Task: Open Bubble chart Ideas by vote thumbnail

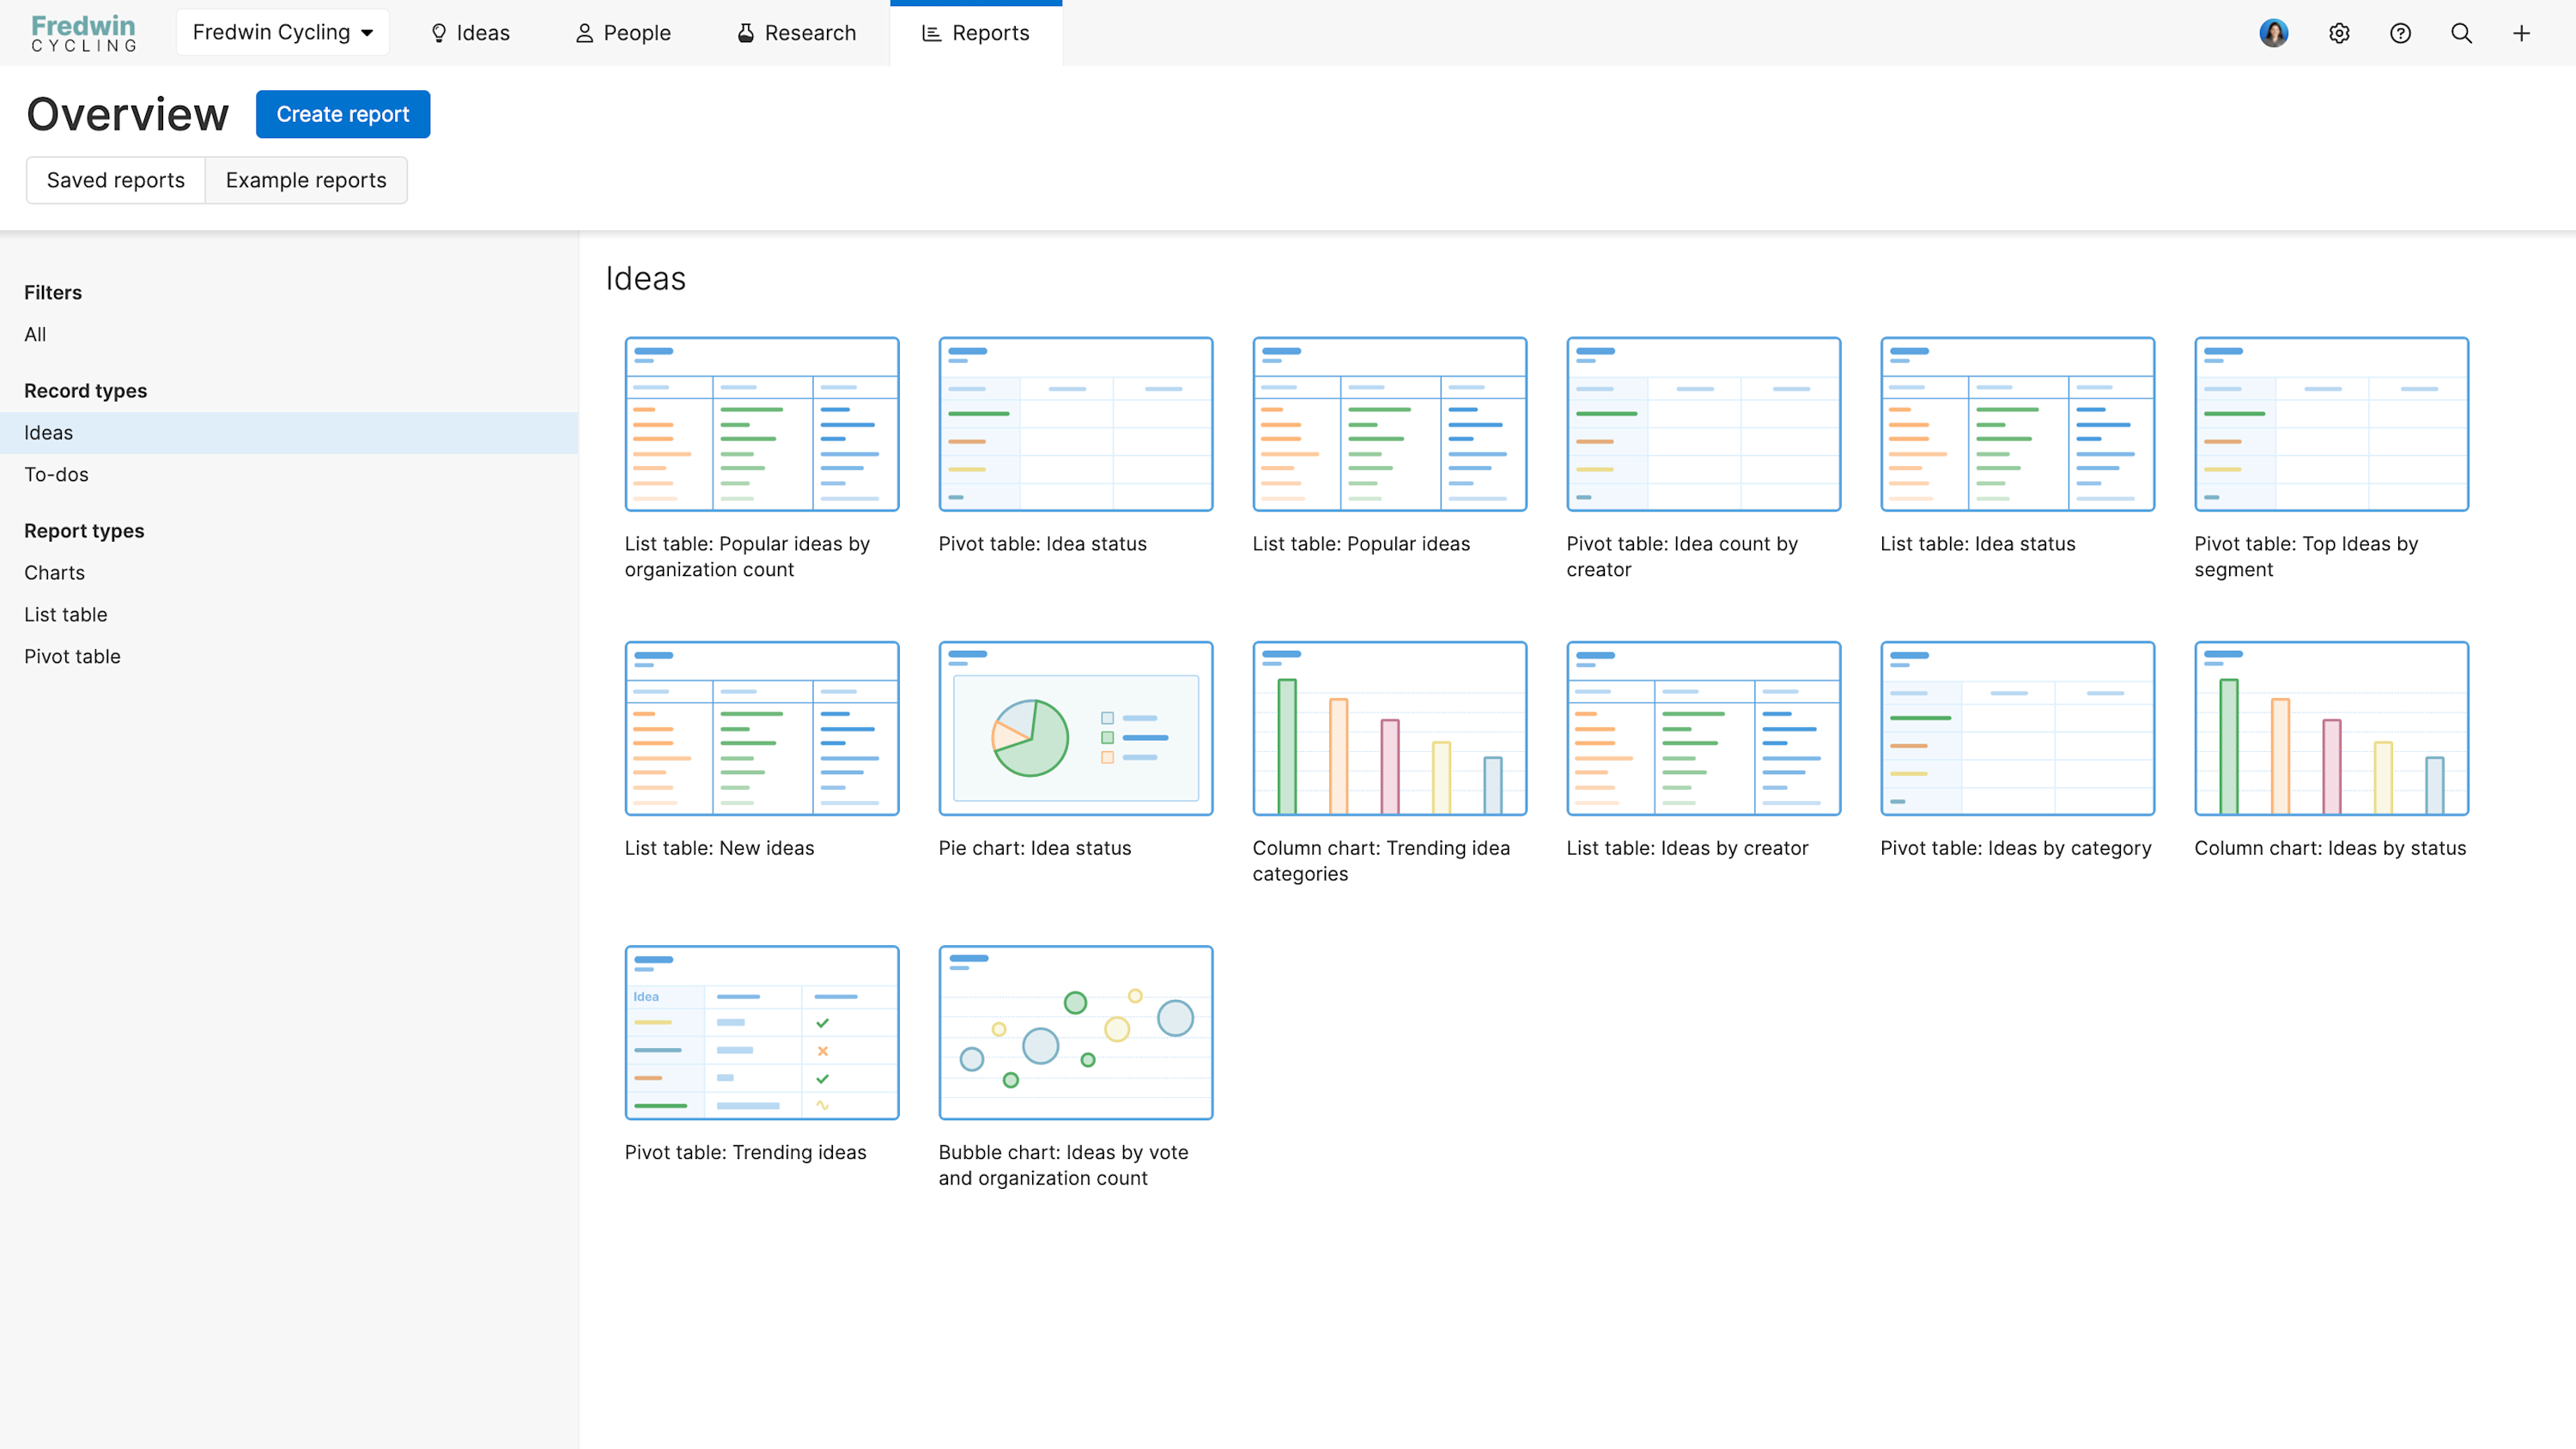Action: pyautogui.click(x=1075, y=1032)
